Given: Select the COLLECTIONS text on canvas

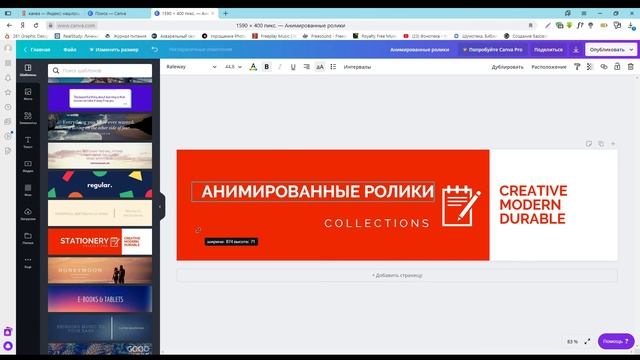Looking at the screenshot, I should coord(377,223).
